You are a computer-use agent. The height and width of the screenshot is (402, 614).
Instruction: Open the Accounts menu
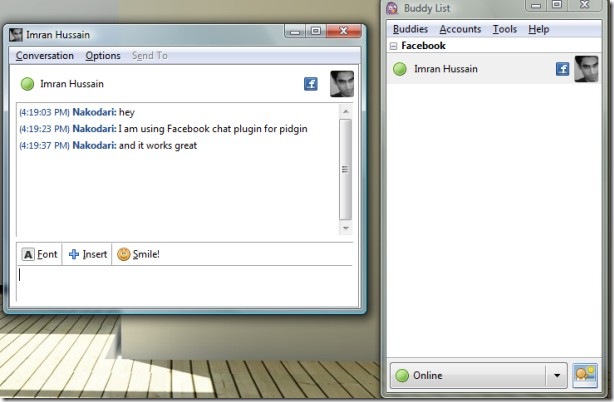[x=460, y=29]
